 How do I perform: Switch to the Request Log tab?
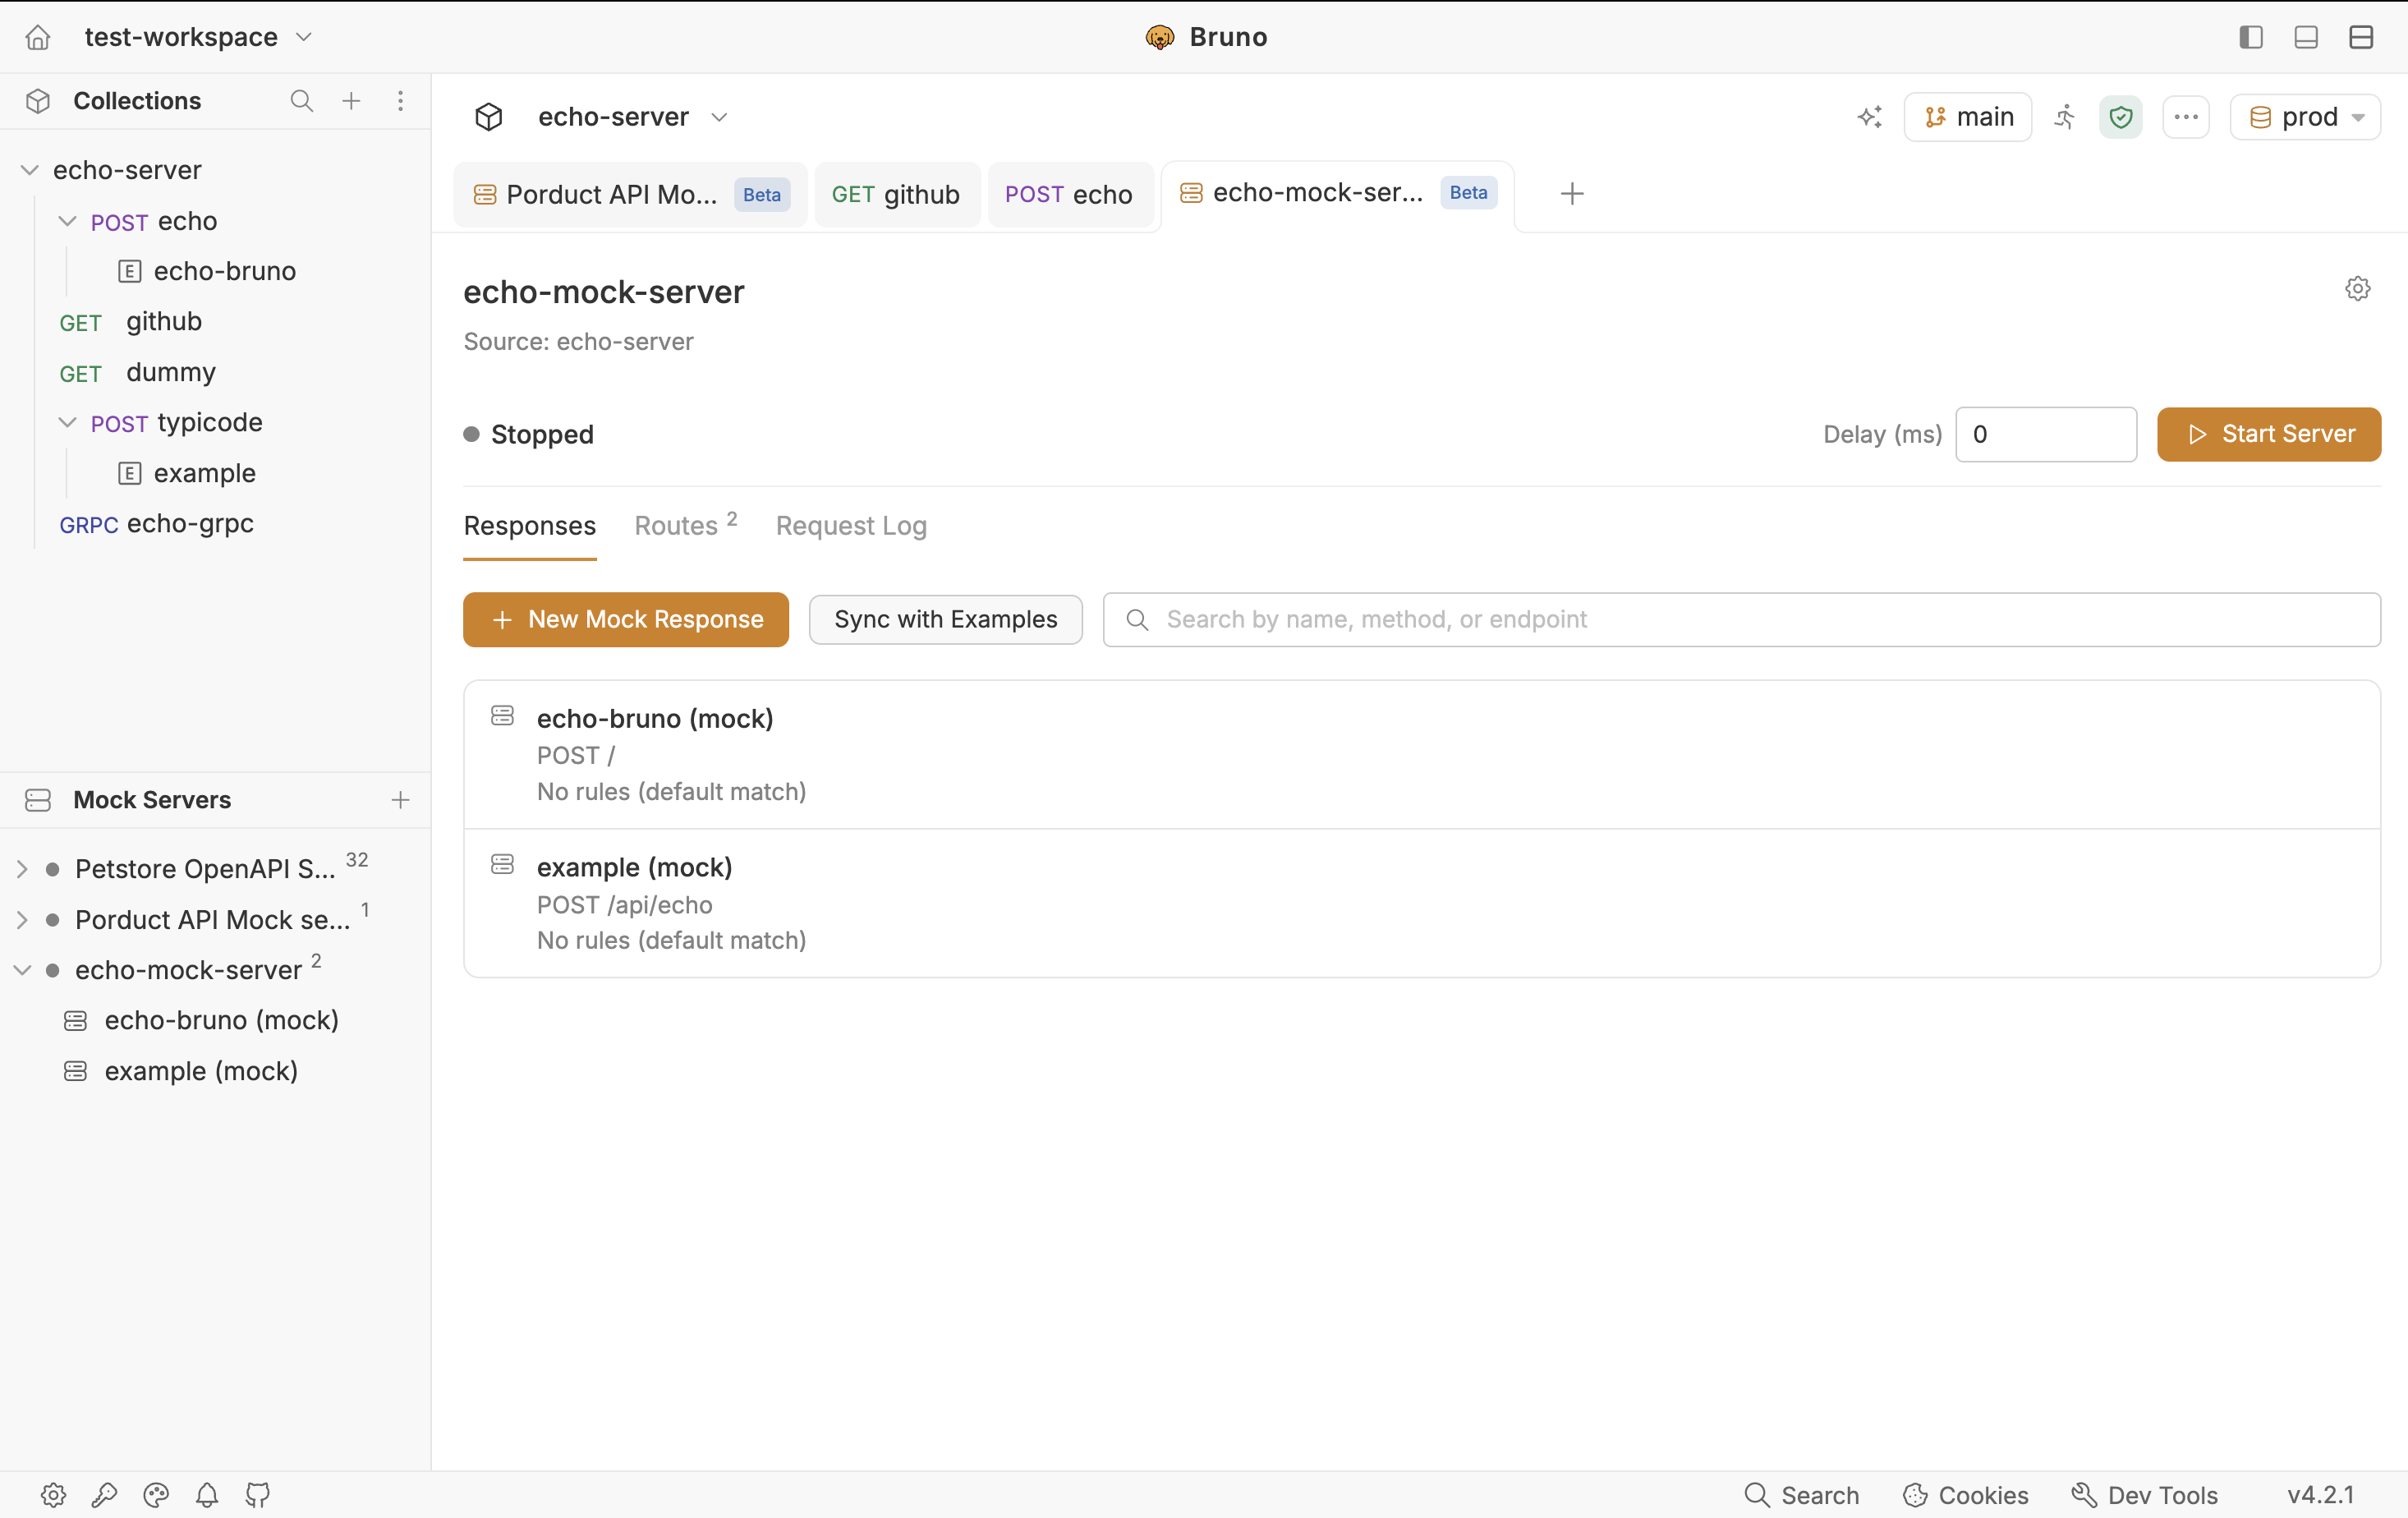tap(851, 525)
